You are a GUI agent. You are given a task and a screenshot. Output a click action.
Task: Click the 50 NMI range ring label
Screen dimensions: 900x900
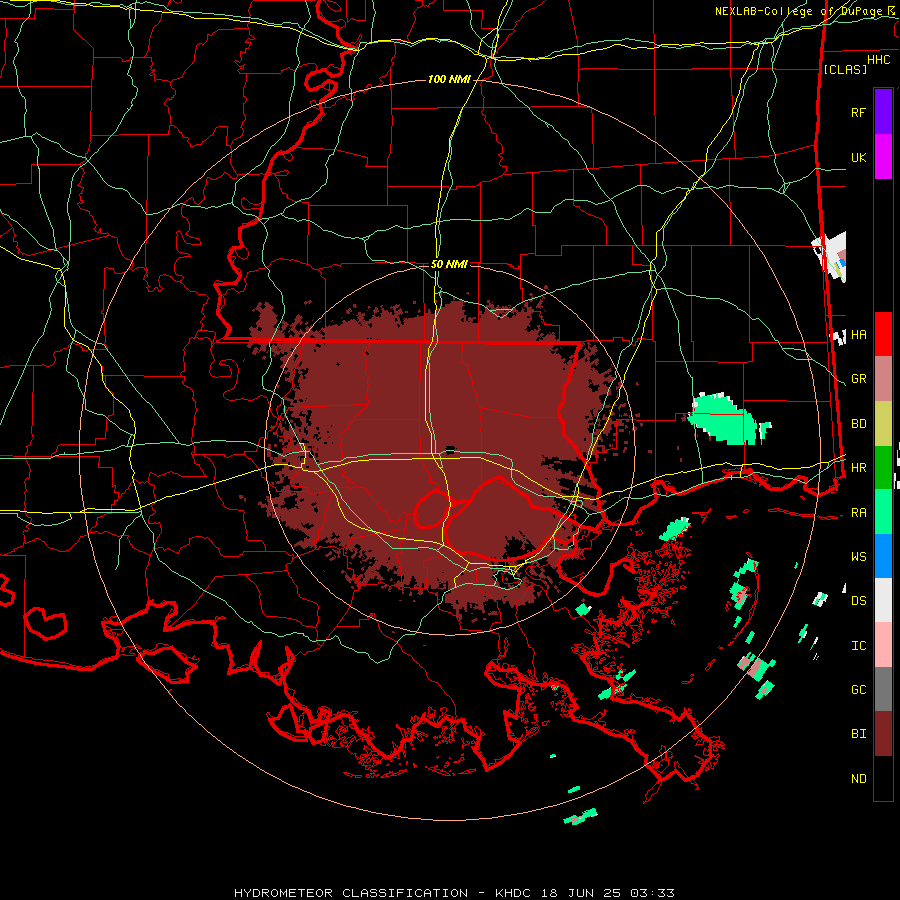click(449, 264)
